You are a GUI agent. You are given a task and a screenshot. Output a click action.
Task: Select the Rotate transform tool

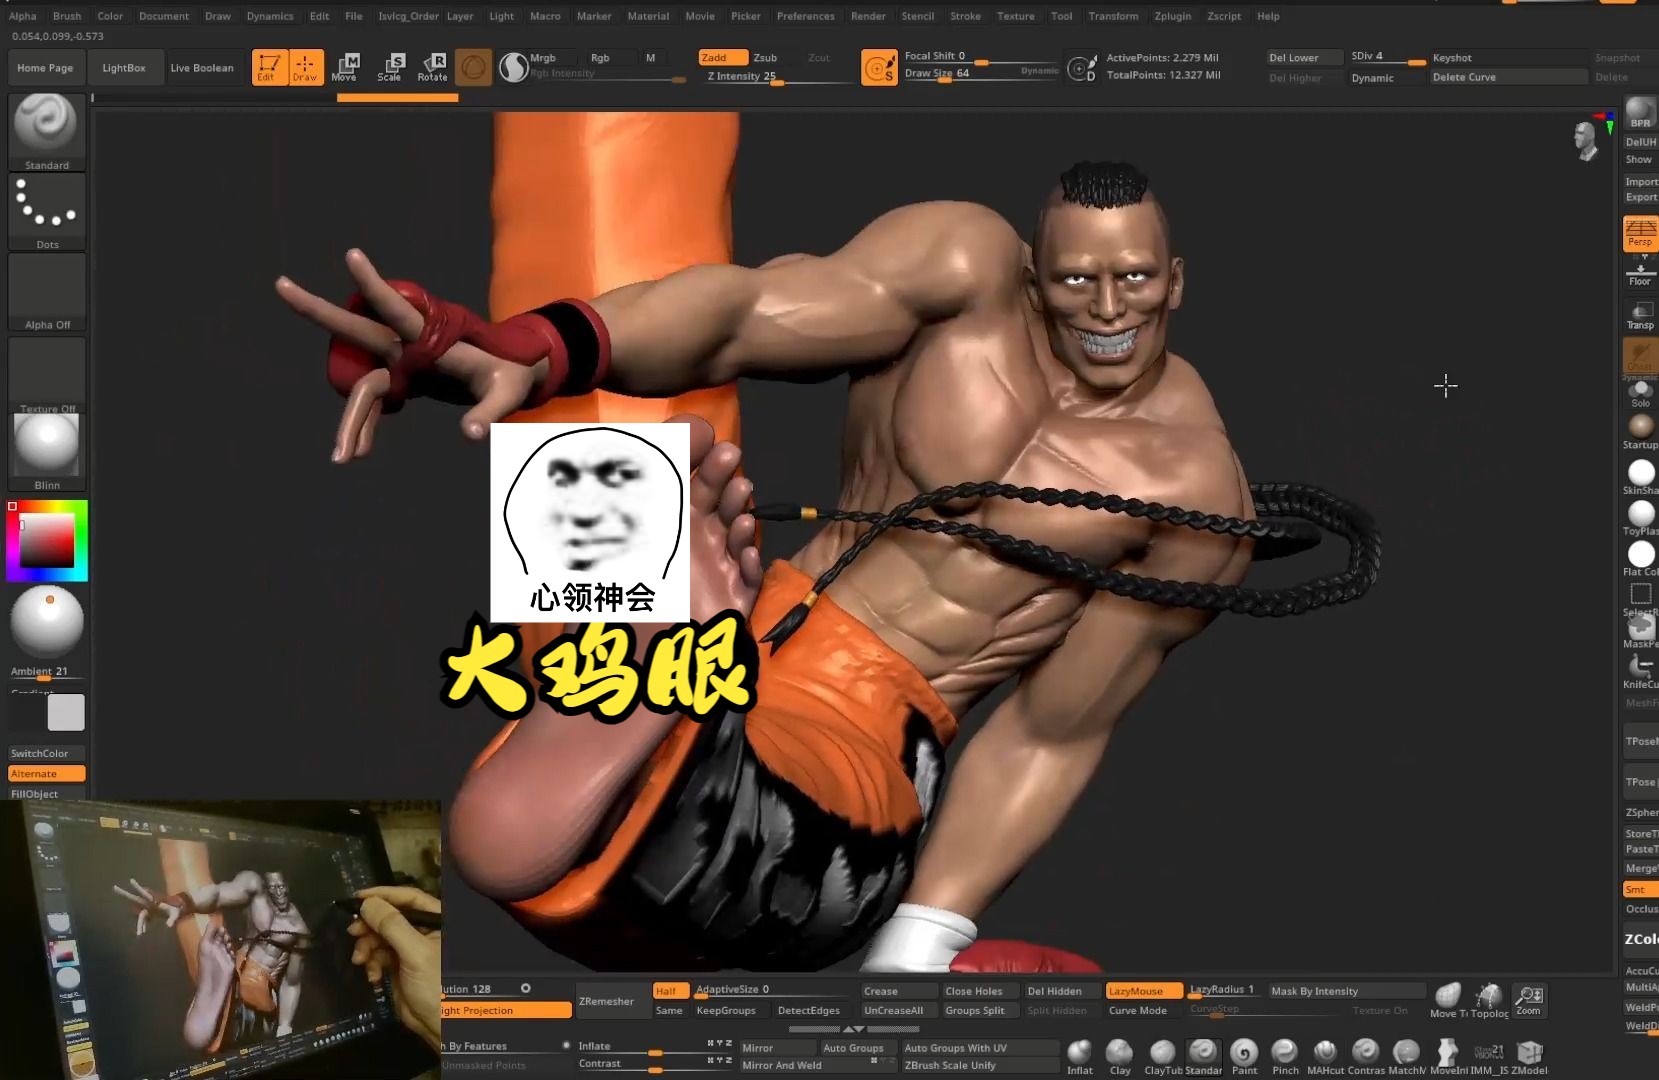tap(433, 67)
